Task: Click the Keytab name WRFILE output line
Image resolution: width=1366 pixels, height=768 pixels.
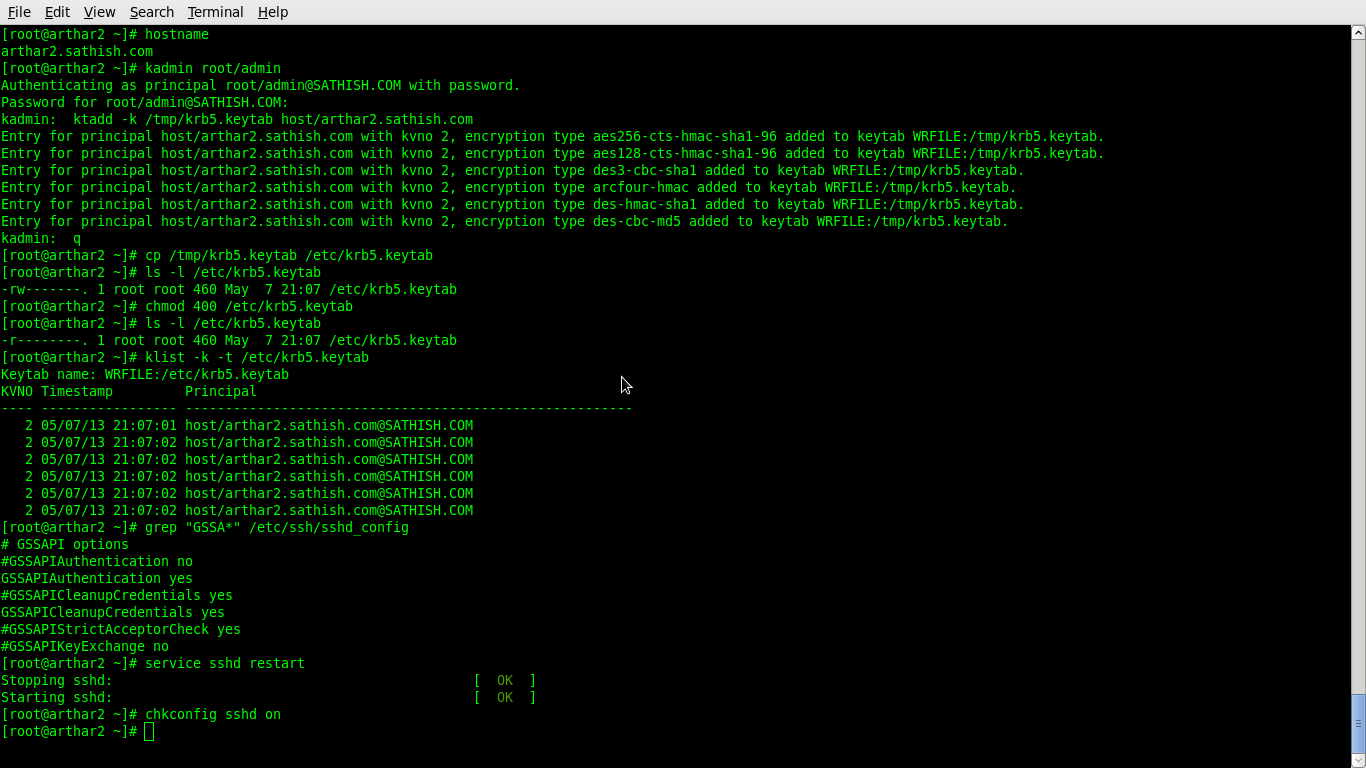Action: pos(144,374)
